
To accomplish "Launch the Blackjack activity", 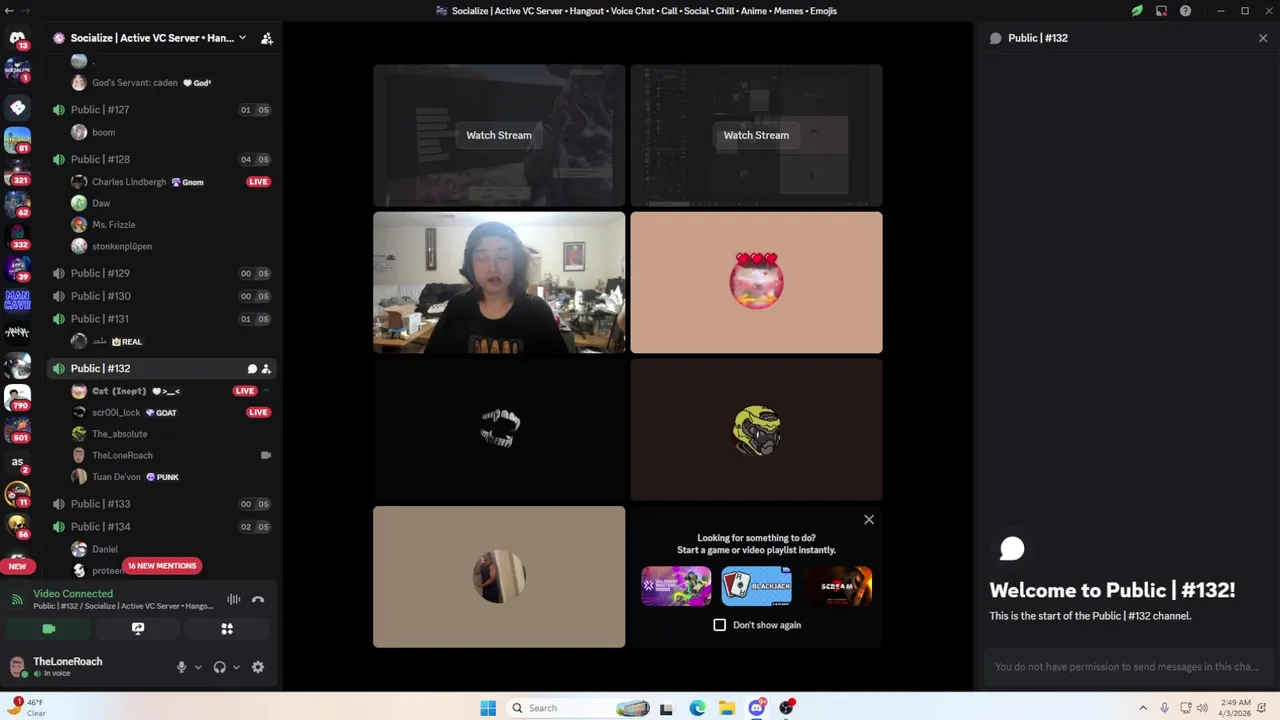I will [756, 586].
